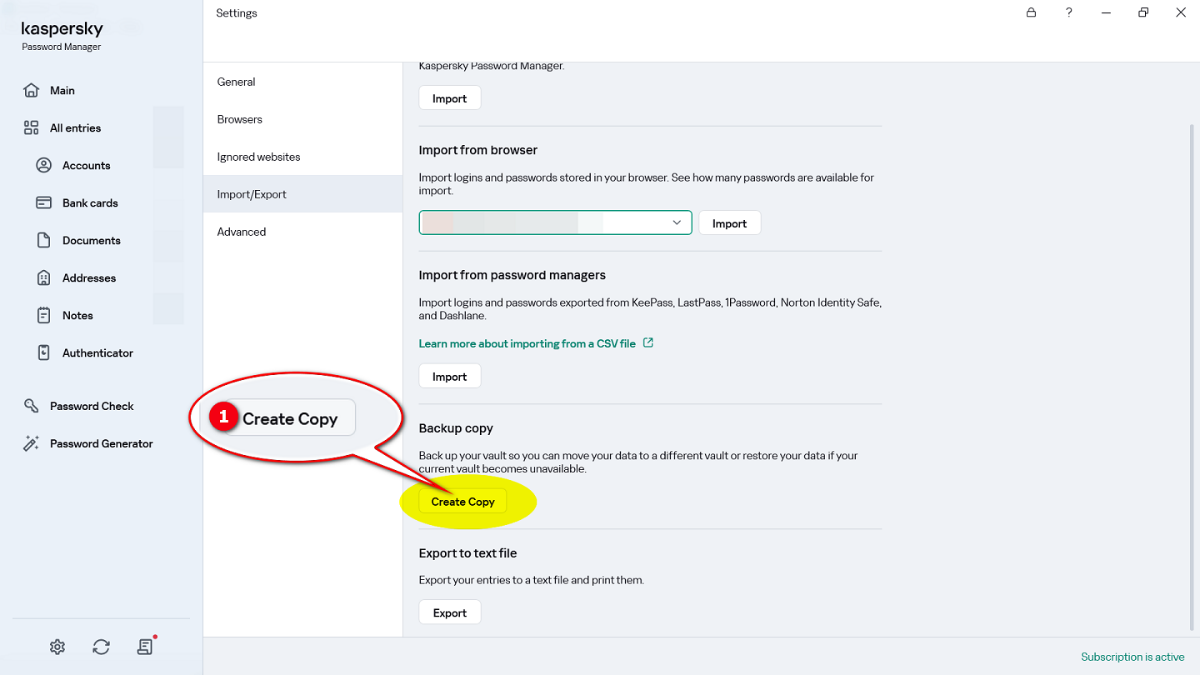
Task: Switch to the General settings tab
Action: pyautogui.click(x=236, y=82)
